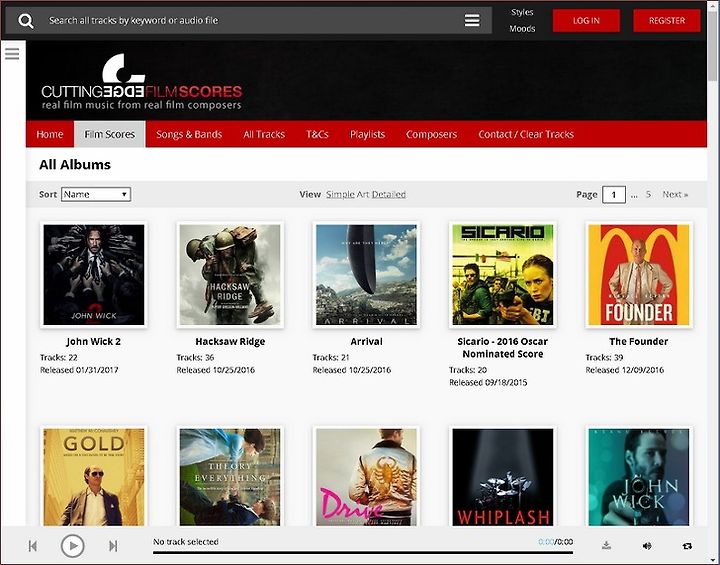The image size is (720, 565).
Task: Skip to next track in player
Action: coord(113,546)
